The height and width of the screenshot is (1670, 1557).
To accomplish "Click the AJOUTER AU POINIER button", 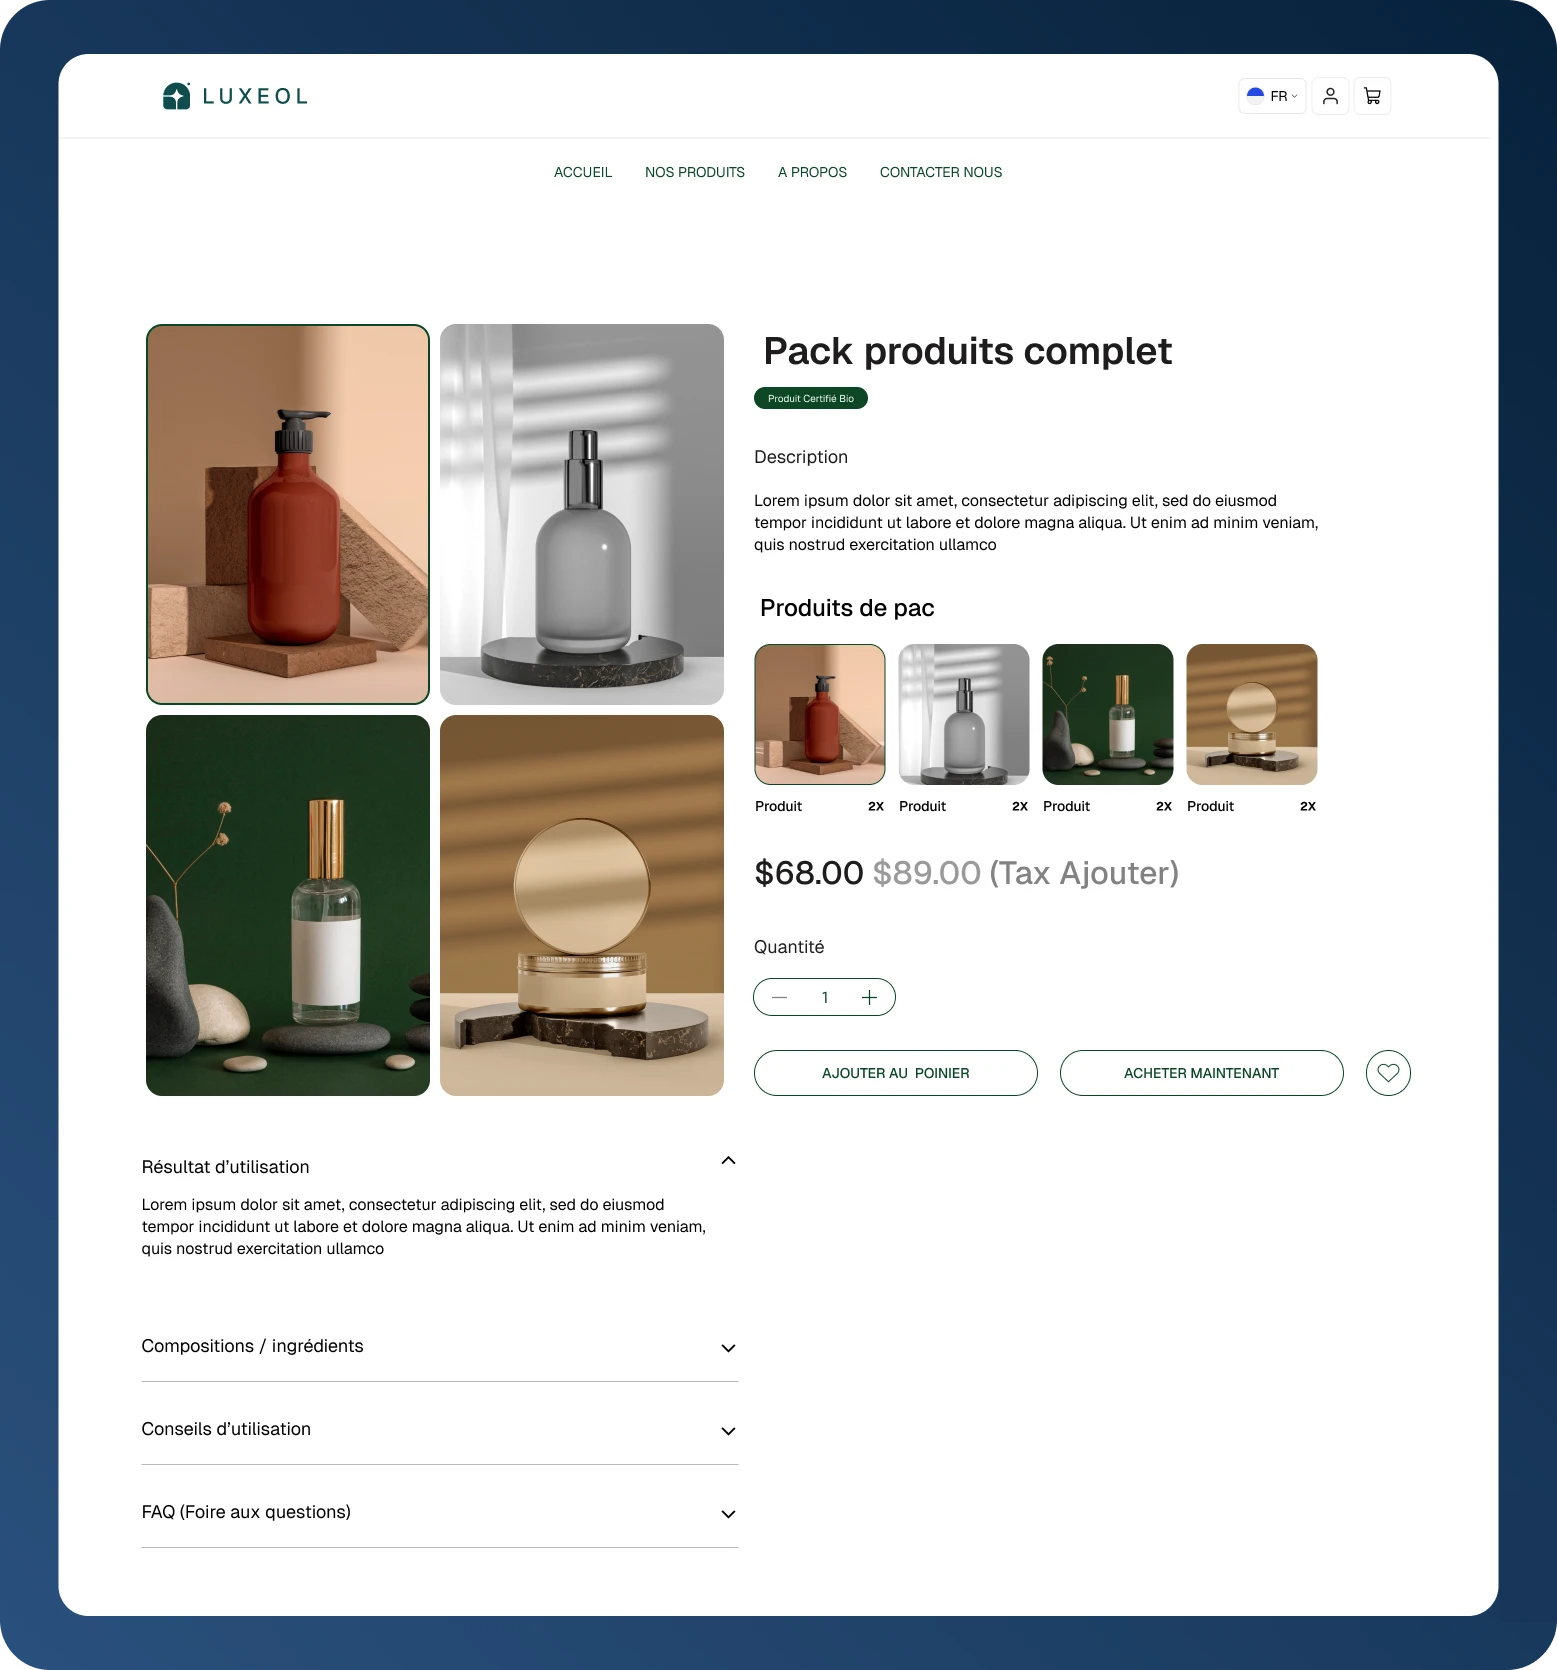I will pyautogui.click(x=896, y=1073).
